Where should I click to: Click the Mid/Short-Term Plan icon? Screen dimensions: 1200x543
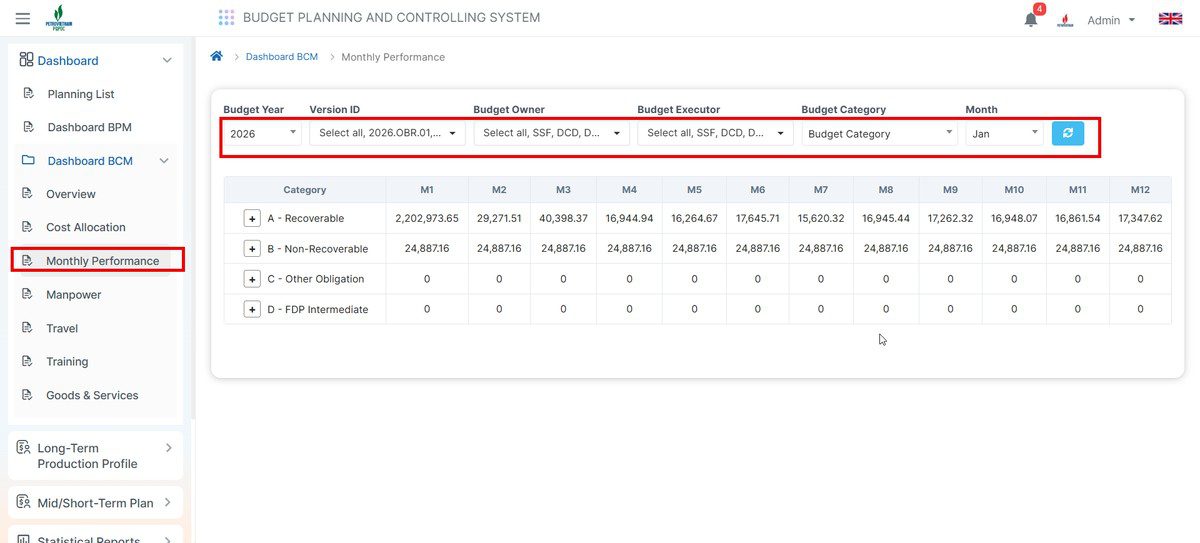[24, 502]
